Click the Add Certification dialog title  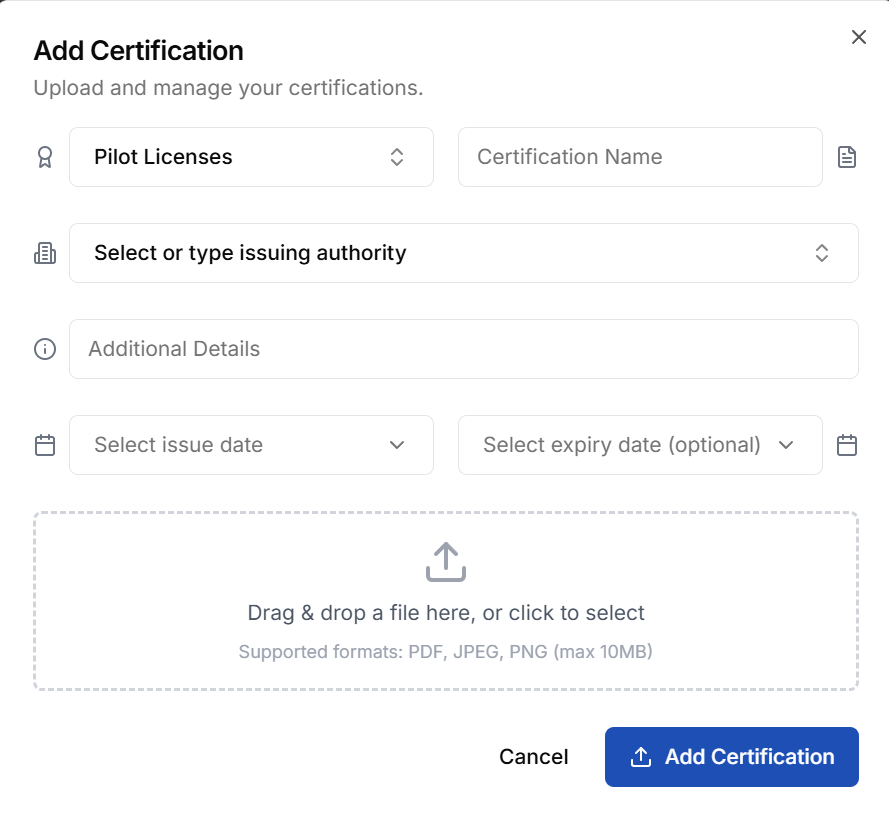pyautogui.click(x=138, y=50)
